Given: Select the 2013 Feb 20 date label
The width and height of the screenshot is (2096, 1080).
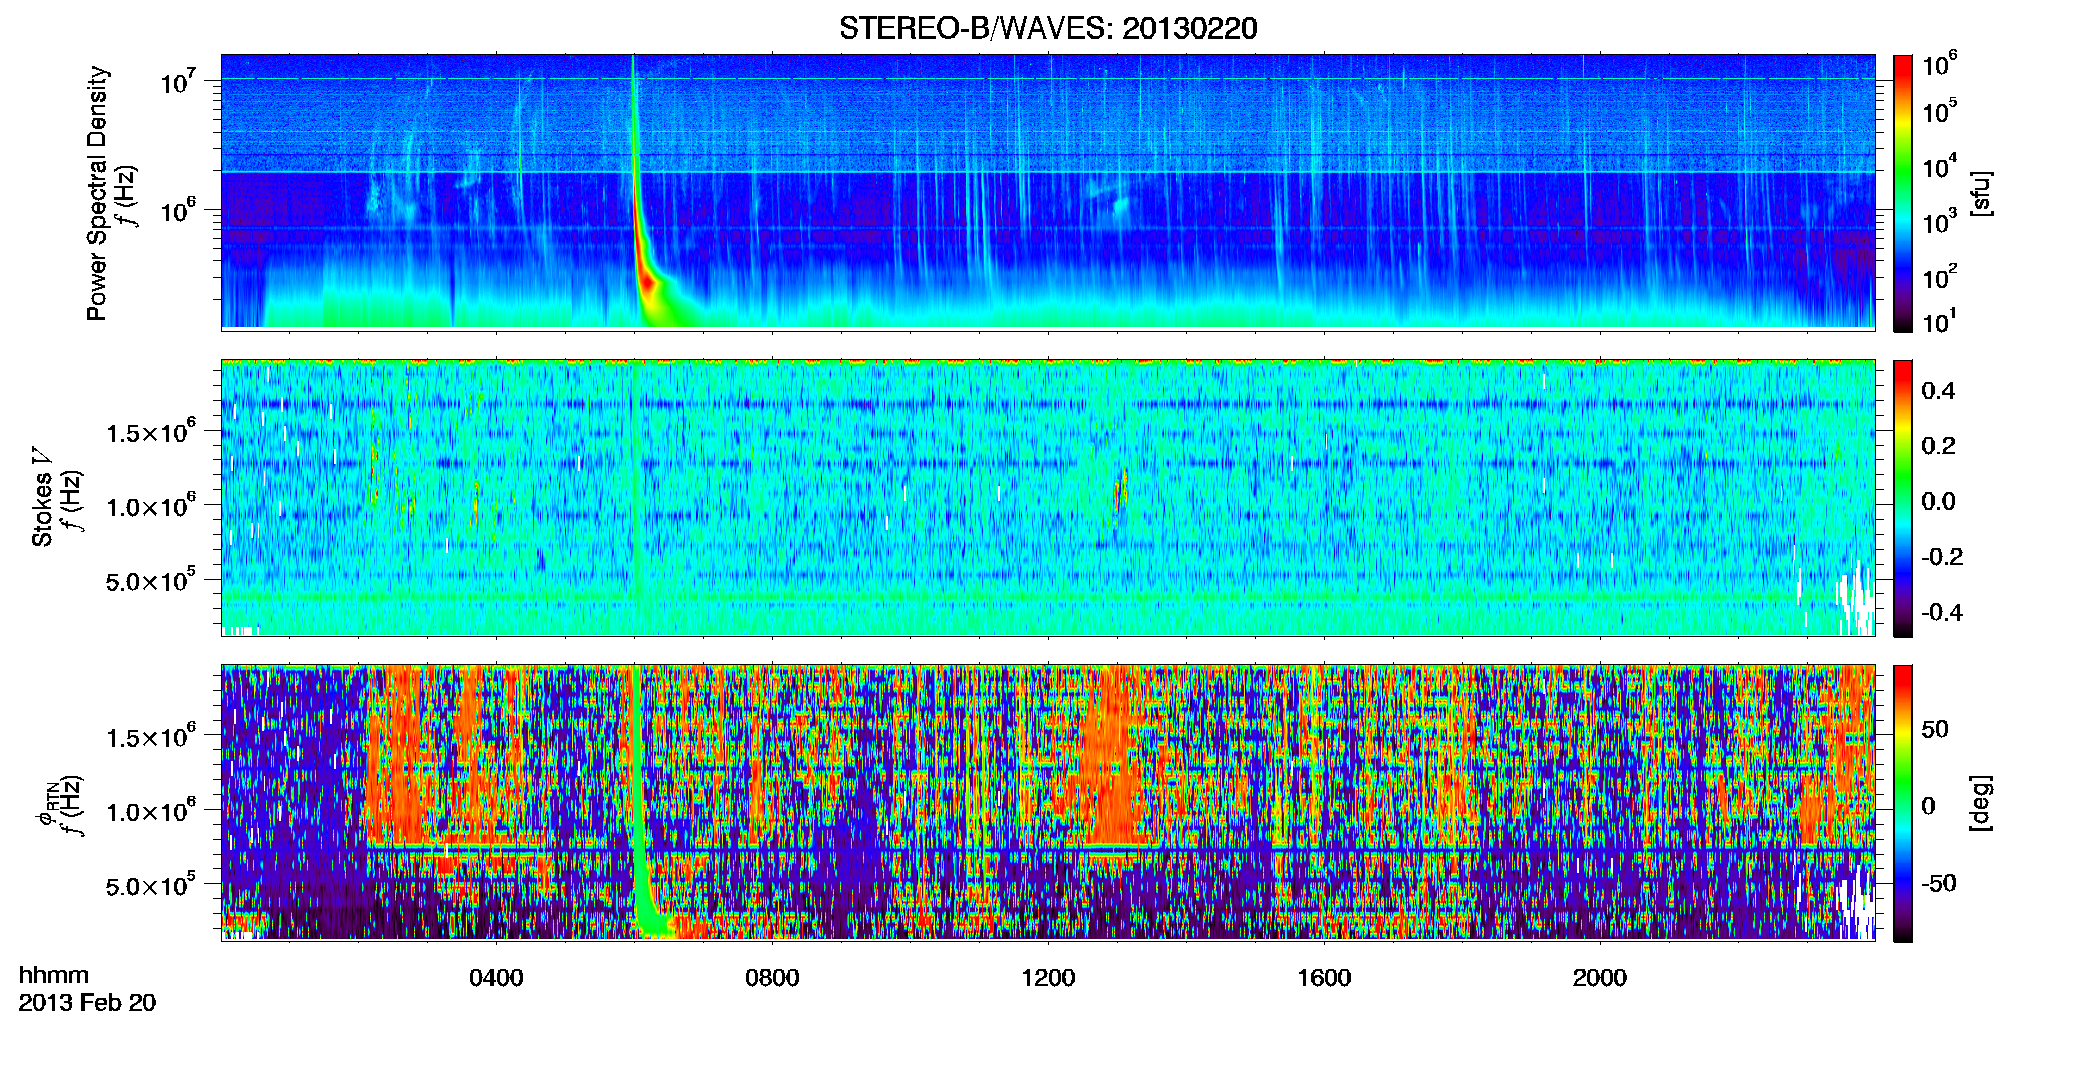Looking at the screenshot, I should [87, 1002].
